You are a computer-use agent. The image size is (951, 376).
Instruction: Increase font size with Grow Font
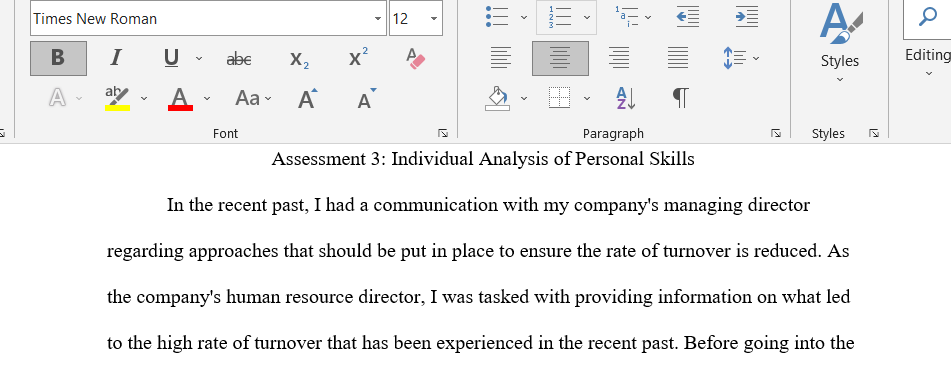pyautogui.click(x=307, y=98)
